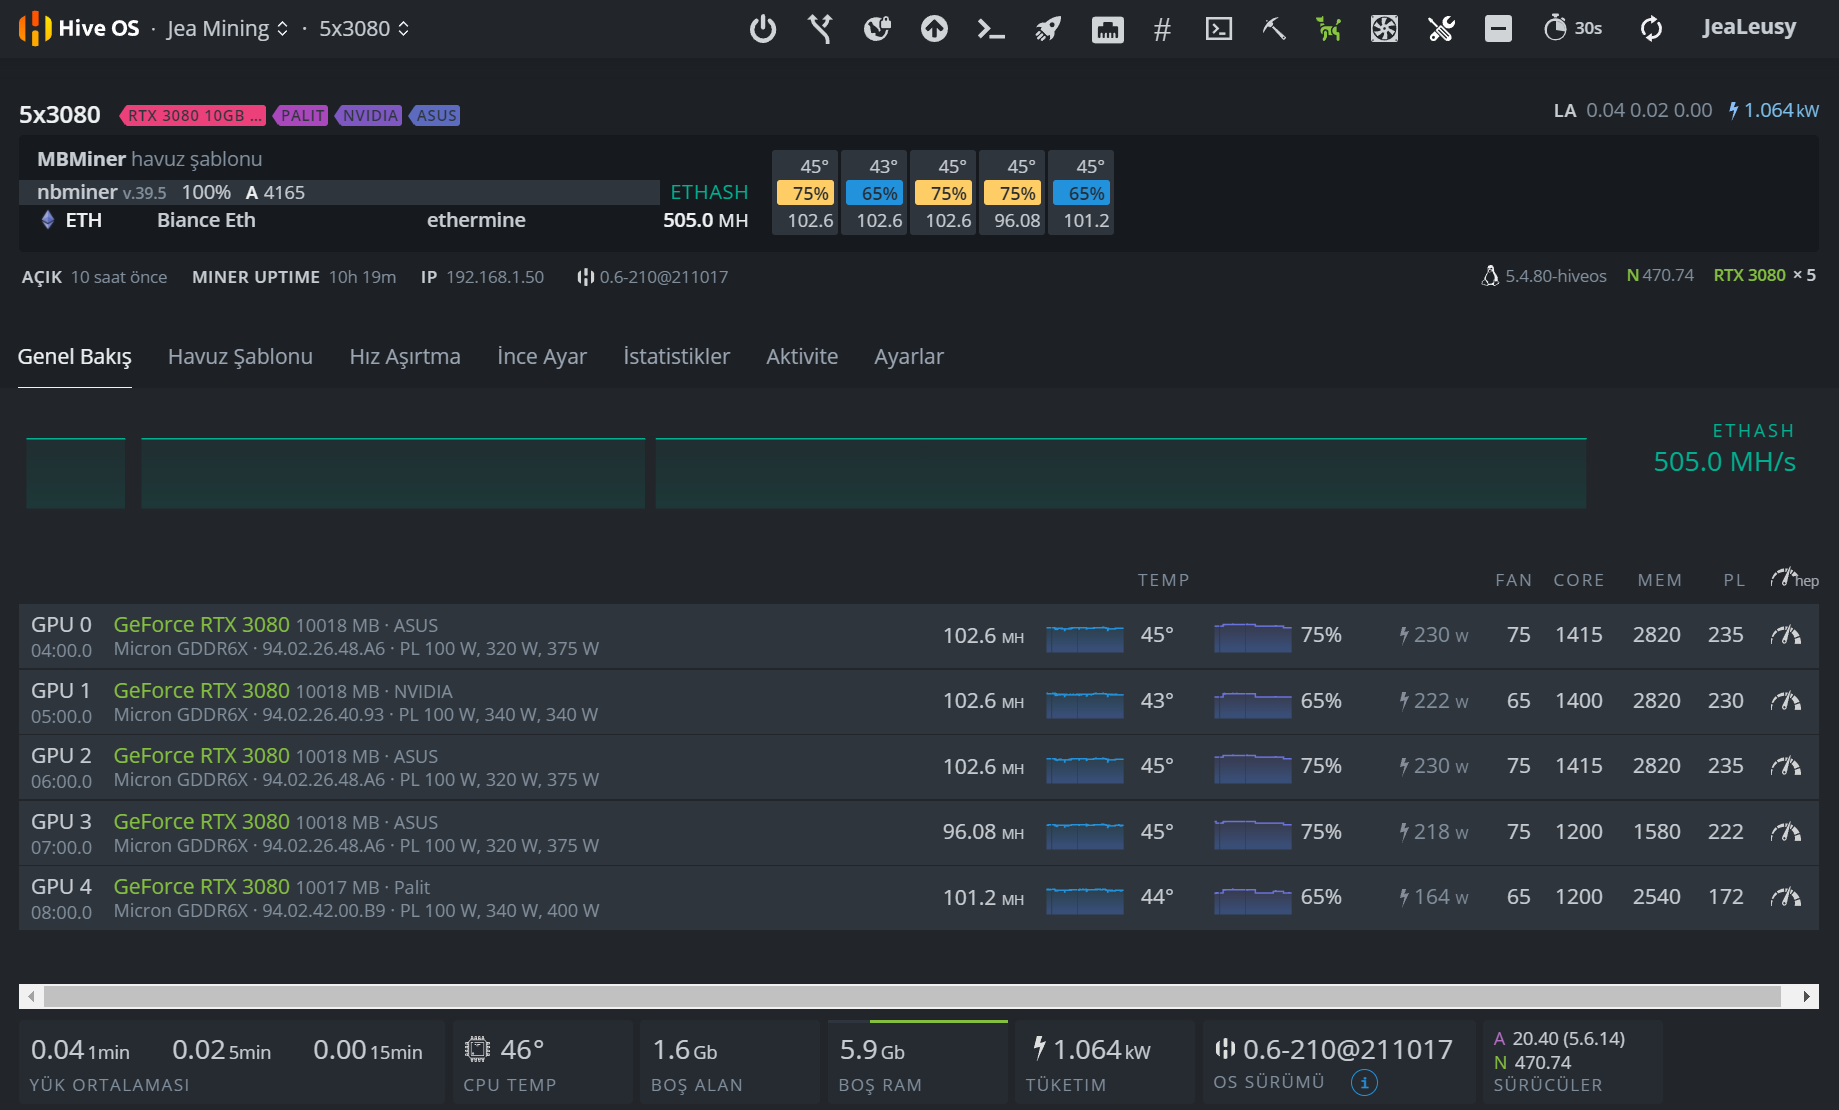Click the 30s refresh timer
The width and height of the screenshot is (1839, 1110).
(x=1573, y=28)
